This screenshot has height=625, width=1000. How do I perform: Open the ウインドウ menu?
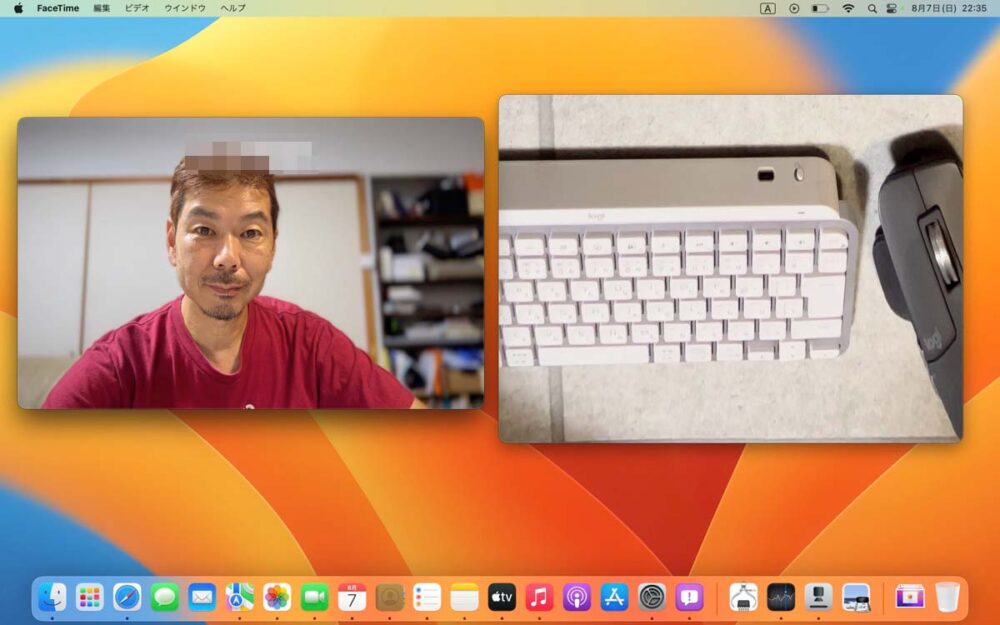tap(185, 8)
